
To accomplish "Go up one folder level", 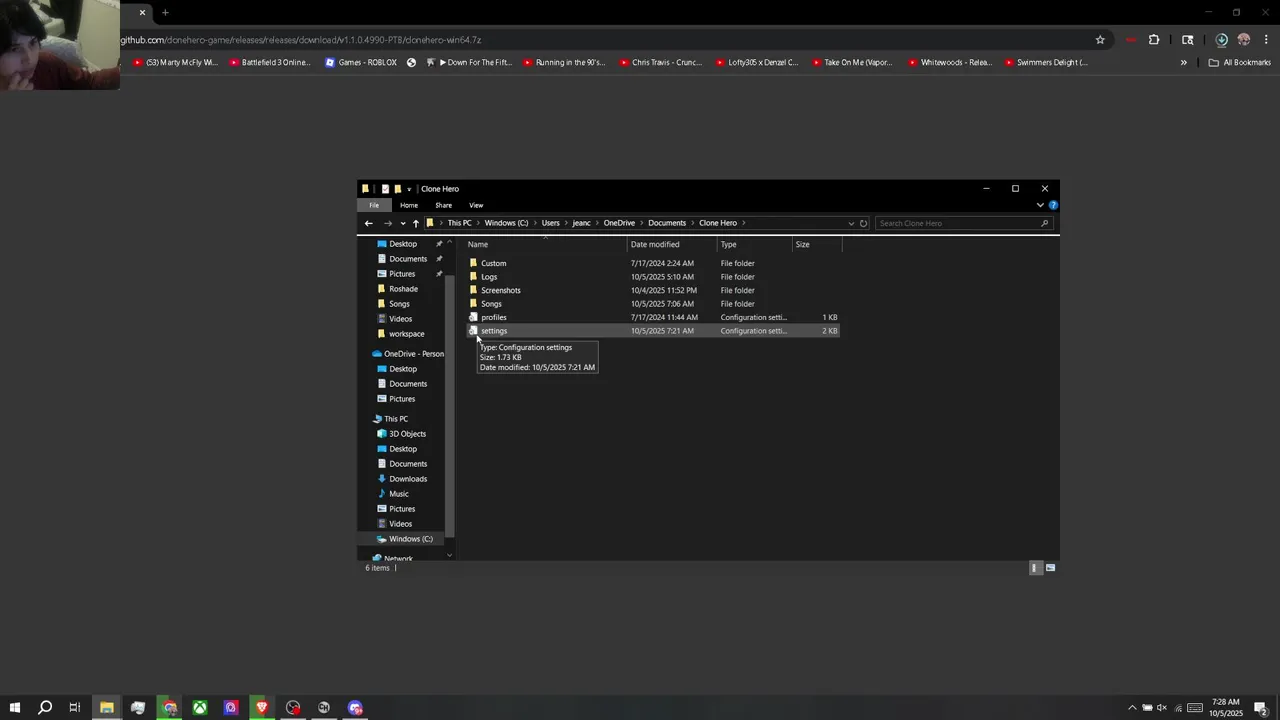I will point(416,223).
